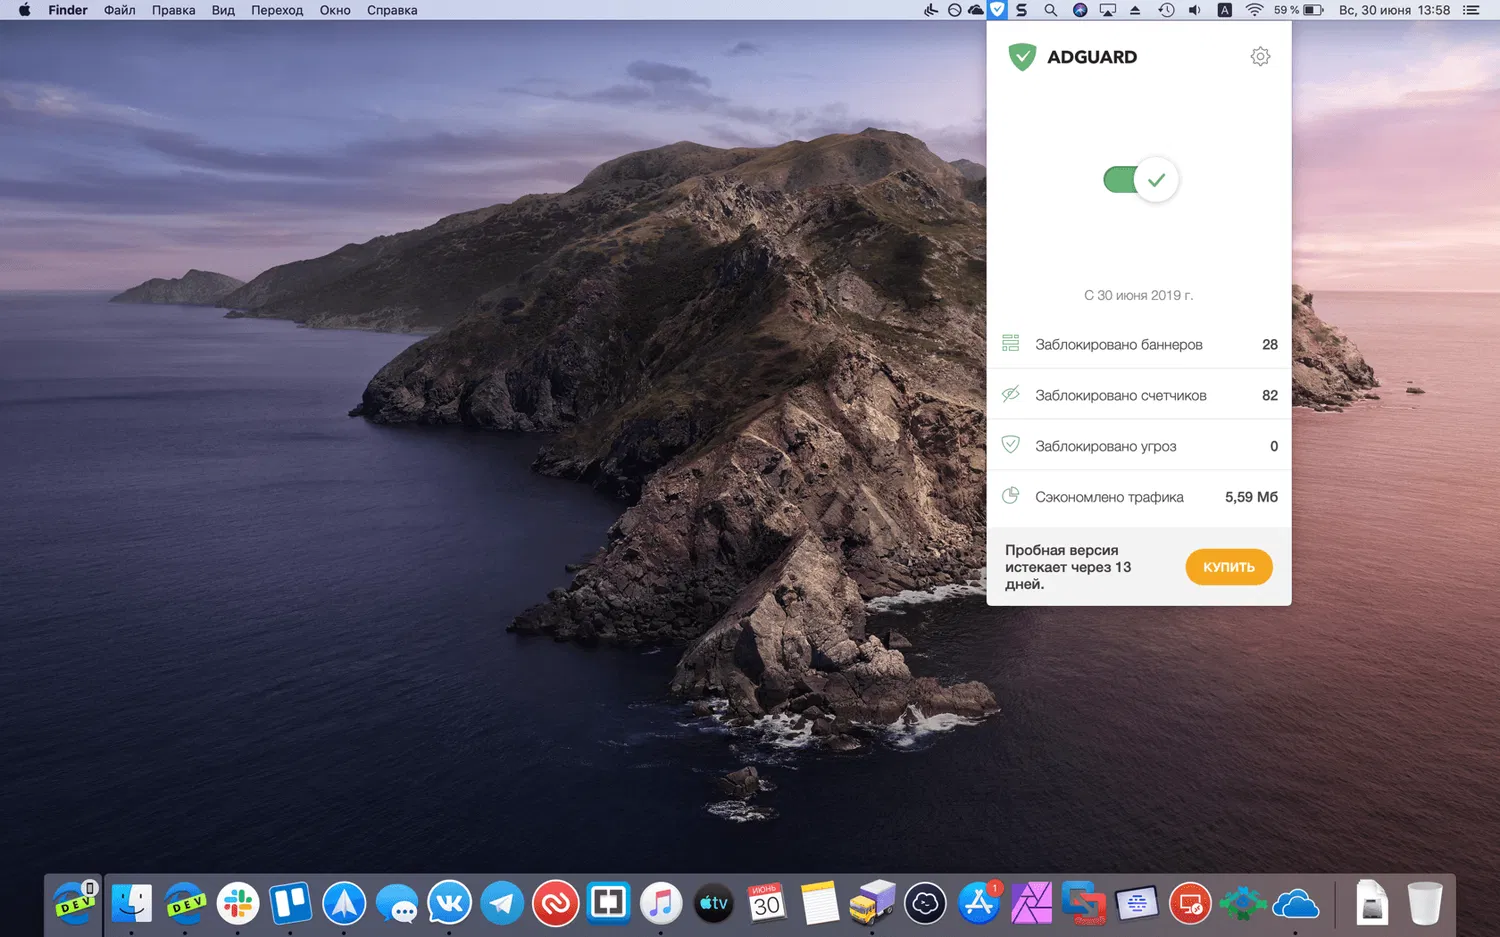This screenshot has width=1500, height=937.
Task: Click the AdGuard shield logo in panel
Action: [1022, 57]
